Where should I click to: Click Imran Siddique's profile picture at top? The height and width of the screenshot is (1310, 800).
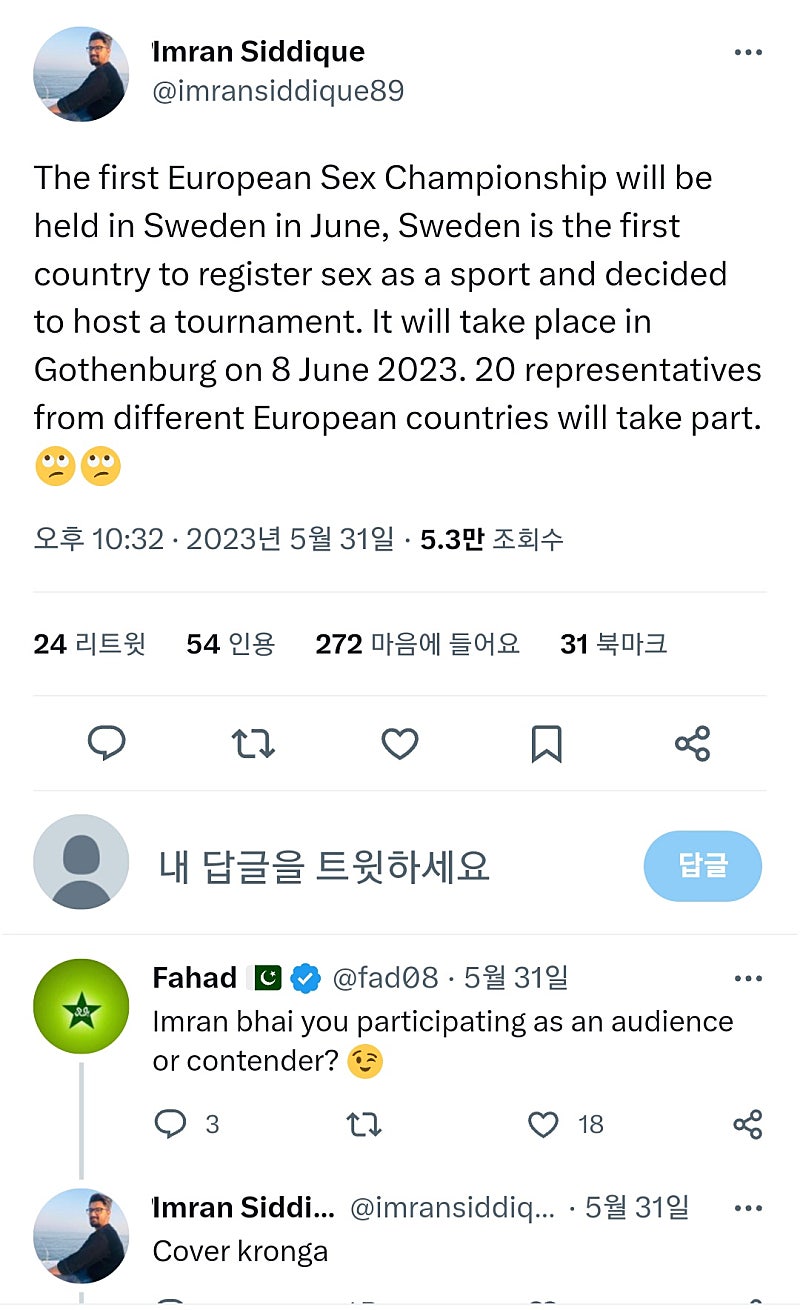pos(80,74)
